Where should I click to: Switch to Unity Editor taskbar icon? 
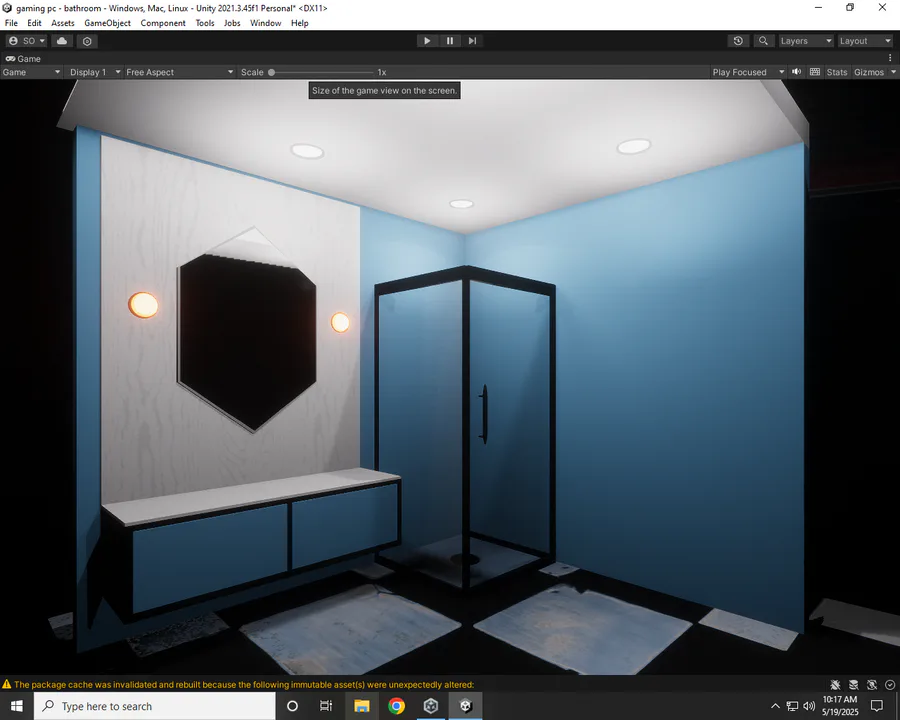tap(465, 706)
